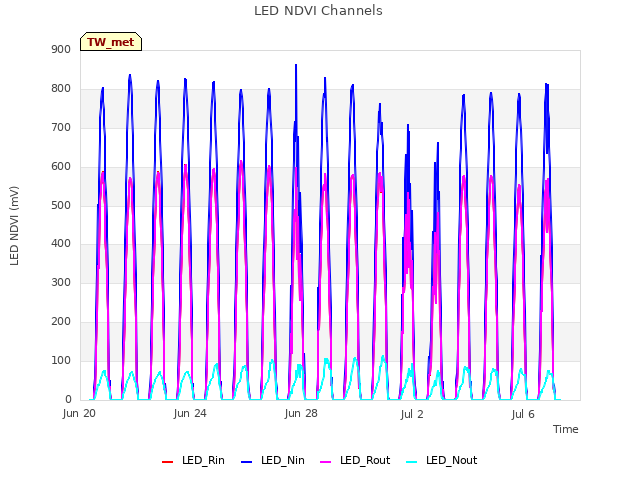This screenshot has height=480, width=640.
Task: Click the 200 y-axis tick label
Action: click(61, 322)
